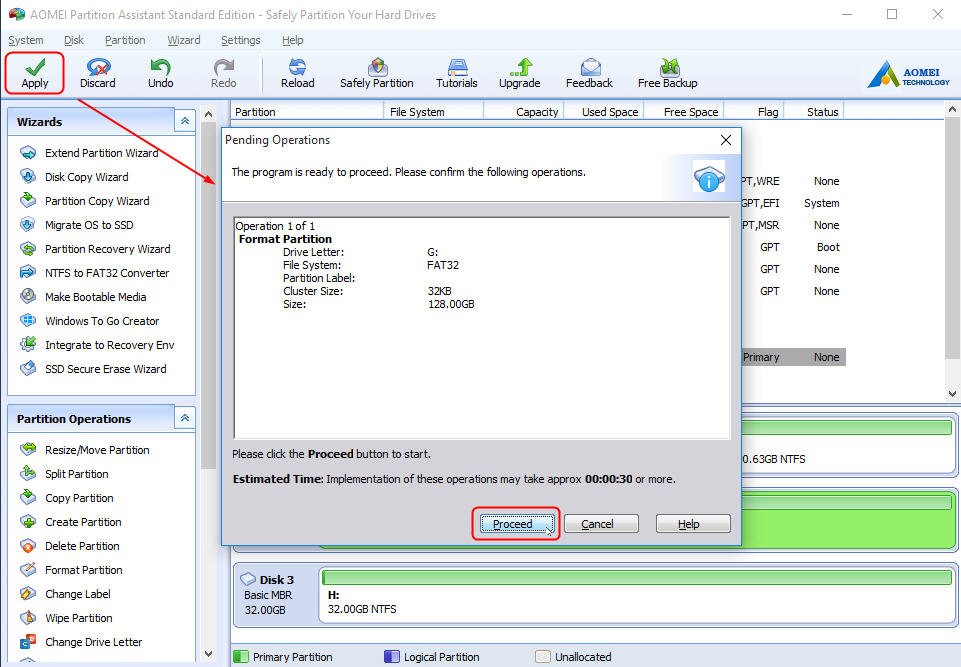Sort by the Capacity column header
Image resolution: width=961 pixels, height=667 pixels.
coord(524,112)
